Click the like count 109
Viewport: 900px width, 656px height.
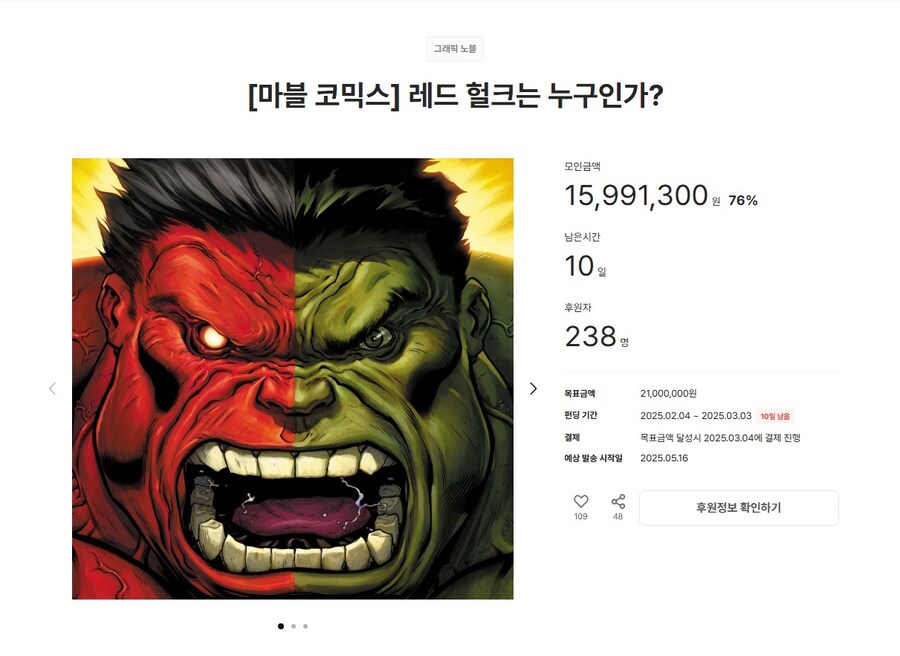581,517
